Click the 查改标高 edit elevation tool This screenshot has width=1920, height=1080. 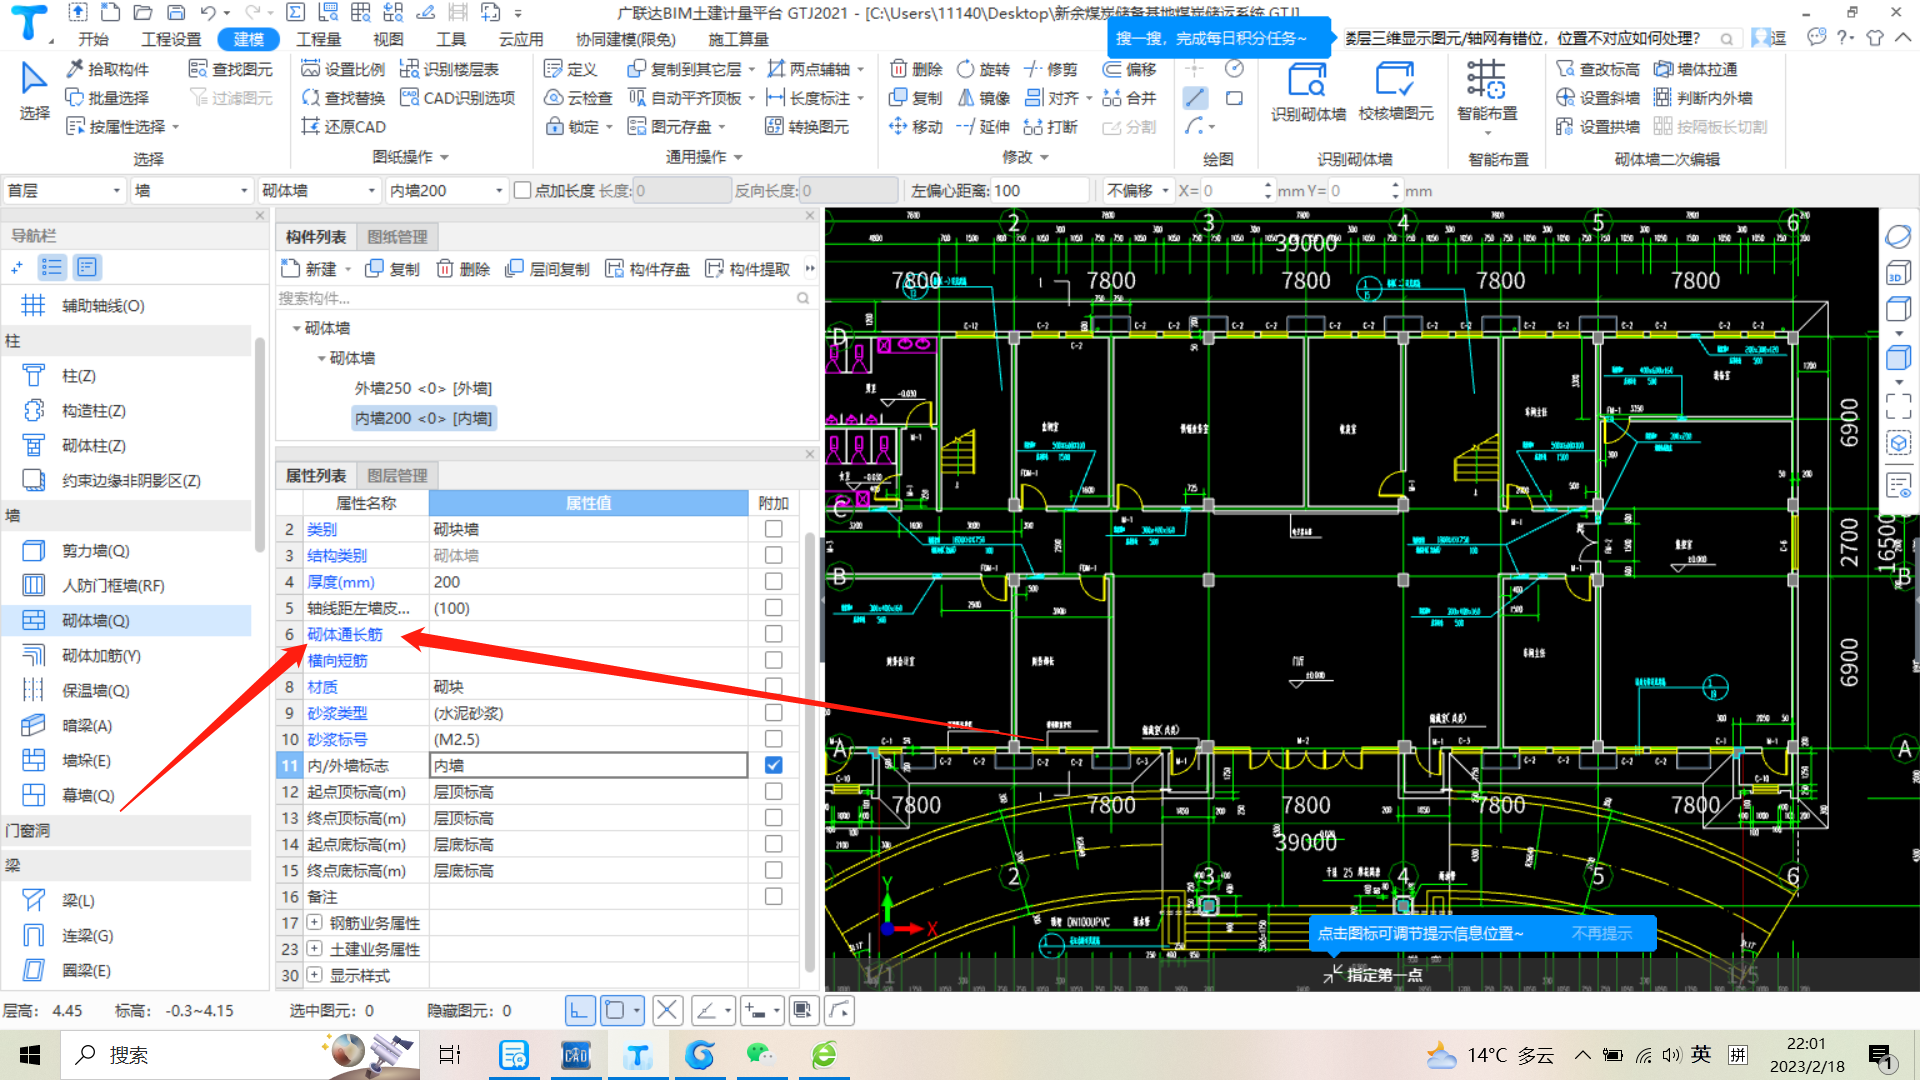1598,69
